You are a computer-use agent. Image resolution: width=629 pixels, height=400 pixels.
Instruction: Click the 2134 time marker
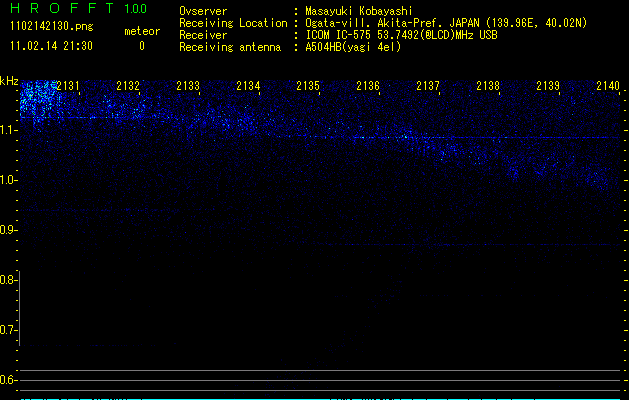tap(248, 86)
